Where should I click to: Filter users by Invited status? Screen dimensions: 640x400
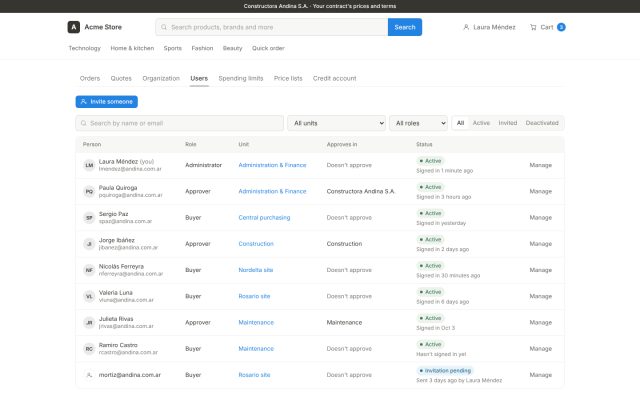coord(508,123)
